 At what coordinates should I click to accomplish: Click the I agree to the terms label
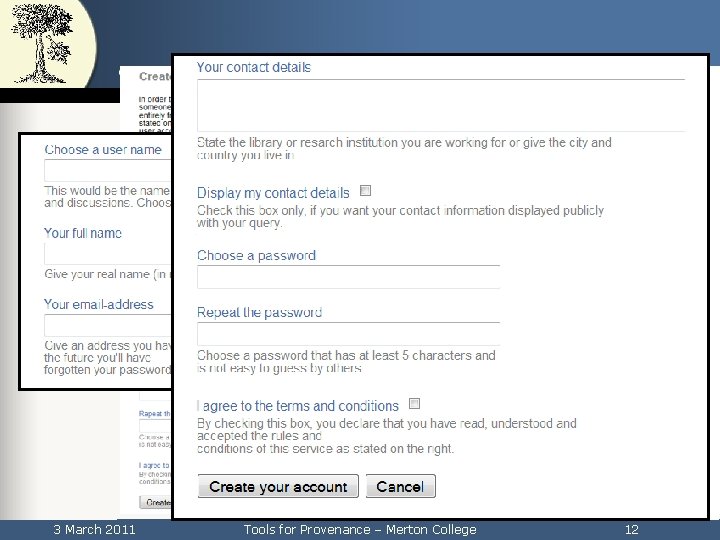click(x=298, y=406)
